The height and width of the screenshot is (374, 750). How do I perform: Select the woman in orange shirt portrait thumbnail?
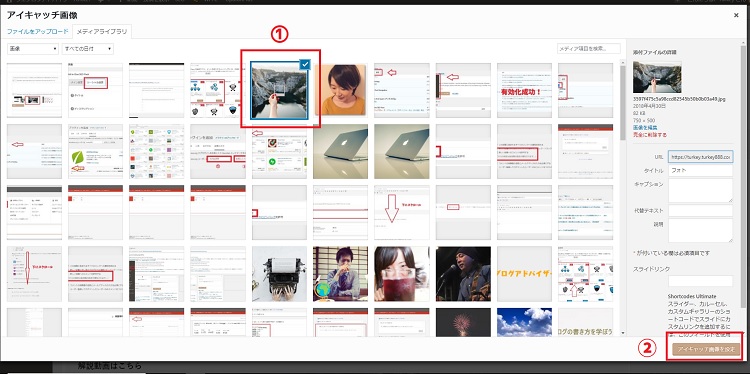pyautogui.click(x=341, y=90)
